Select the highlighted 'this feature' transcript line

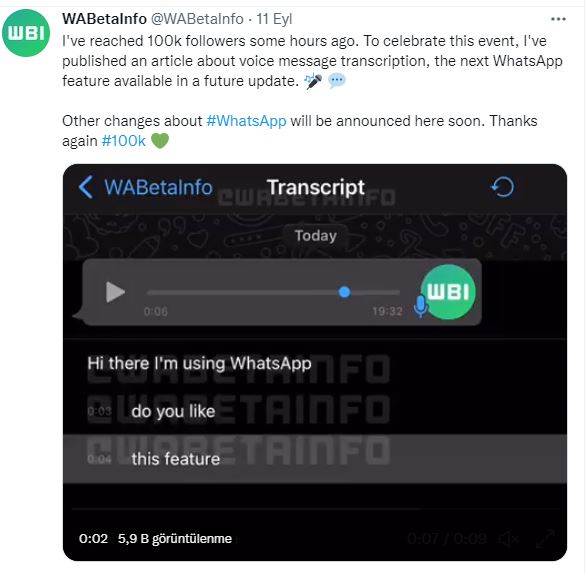coord(314,459)
